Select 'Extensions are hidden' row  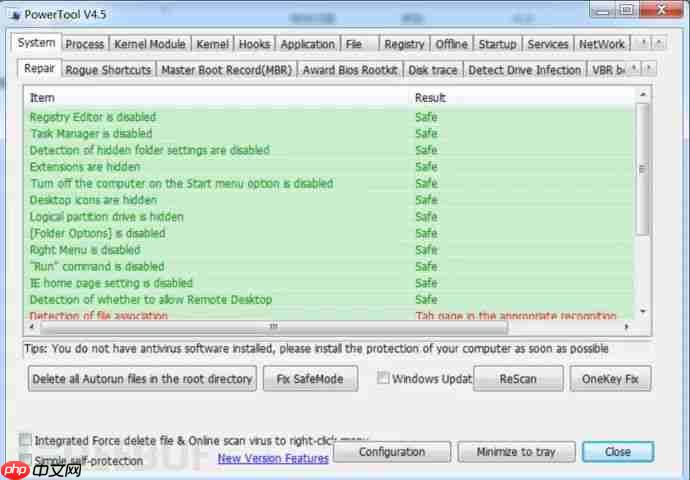329,167
